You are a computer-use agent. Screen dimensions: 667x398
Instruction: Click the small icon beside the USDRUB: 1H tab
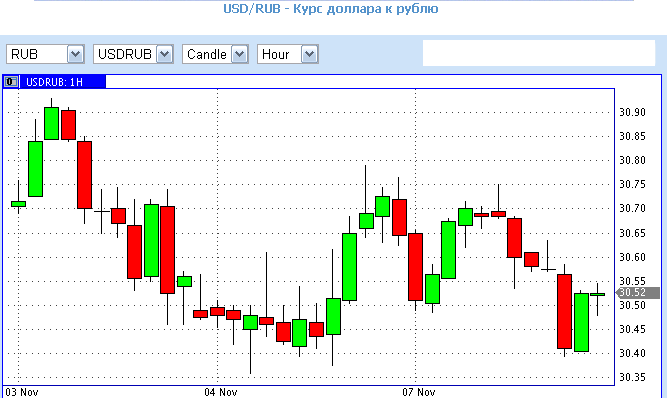pyautogui.click(x=11, y=82)
